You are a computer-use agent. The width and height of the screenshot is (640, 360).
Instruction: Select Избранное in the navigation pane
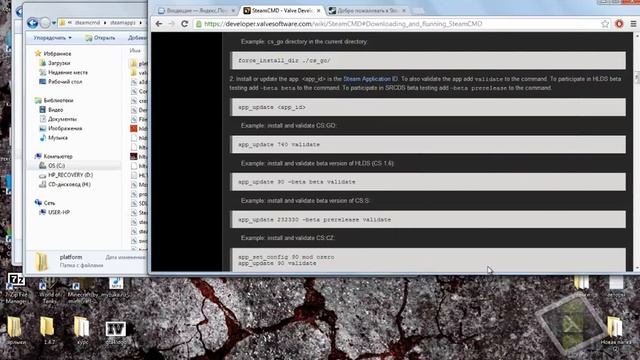(57, 53)
